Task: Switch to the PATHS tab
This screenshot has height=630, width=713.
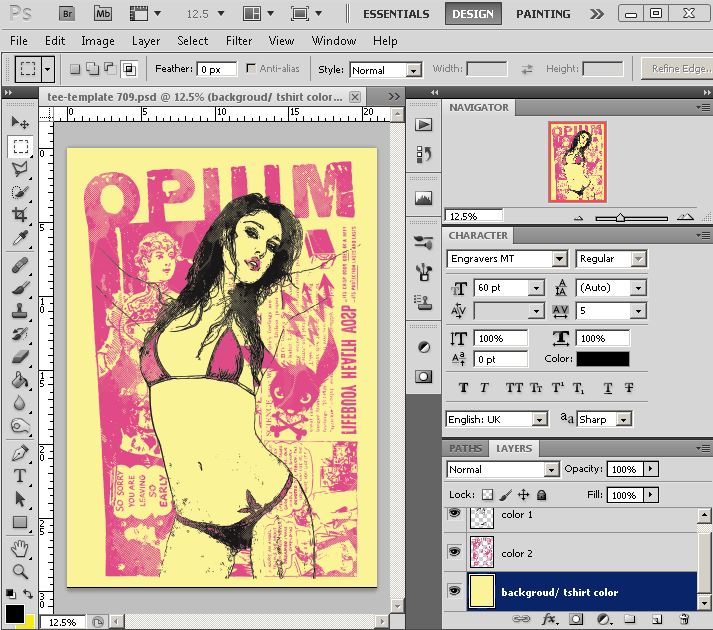Action: pos(466,448)
